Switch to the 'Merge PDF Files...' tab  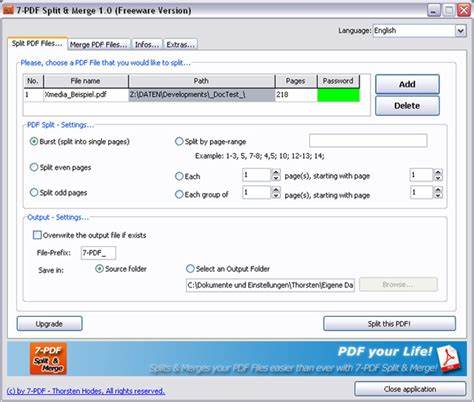coord(99,44)
